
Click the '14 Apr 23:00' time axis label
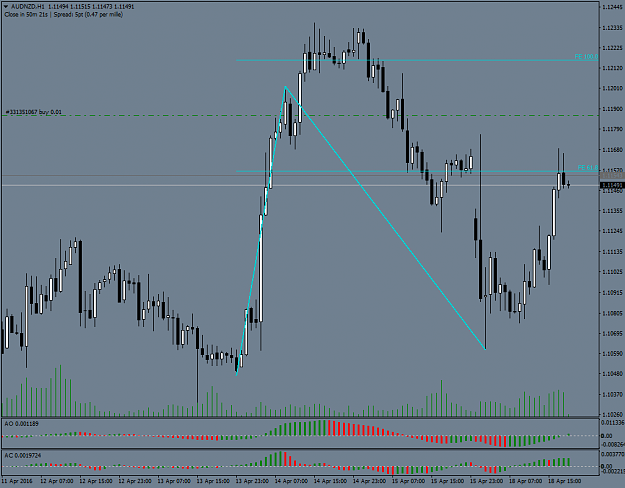pyautogui.click(x=369, y=481)
